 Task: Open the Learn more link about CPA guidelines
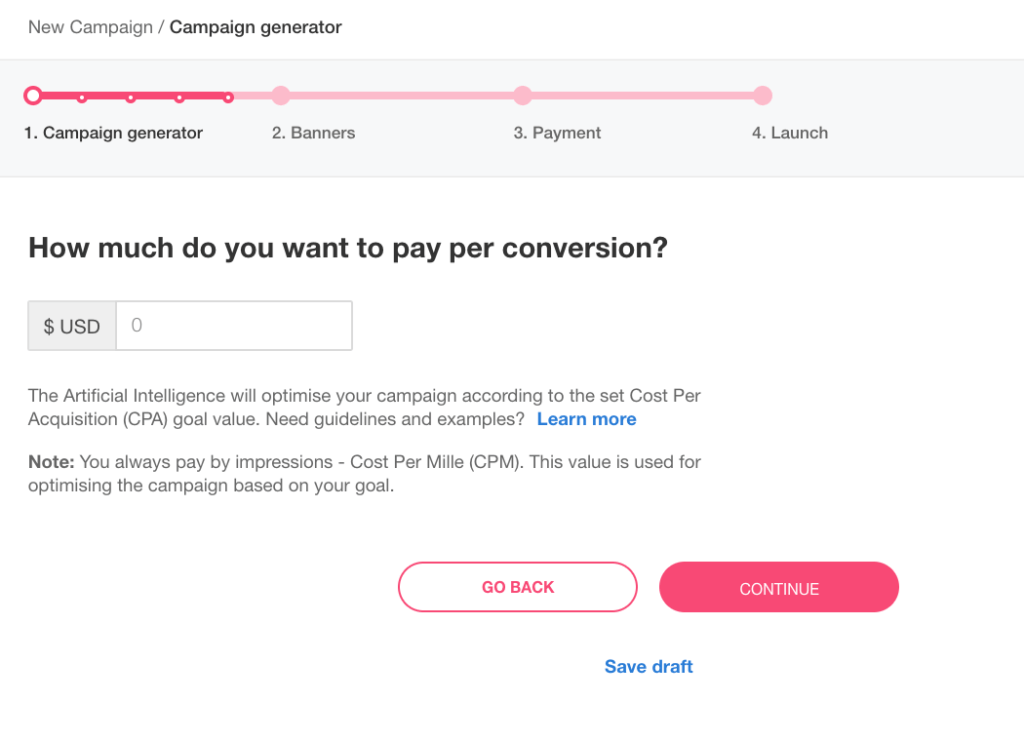586,419
